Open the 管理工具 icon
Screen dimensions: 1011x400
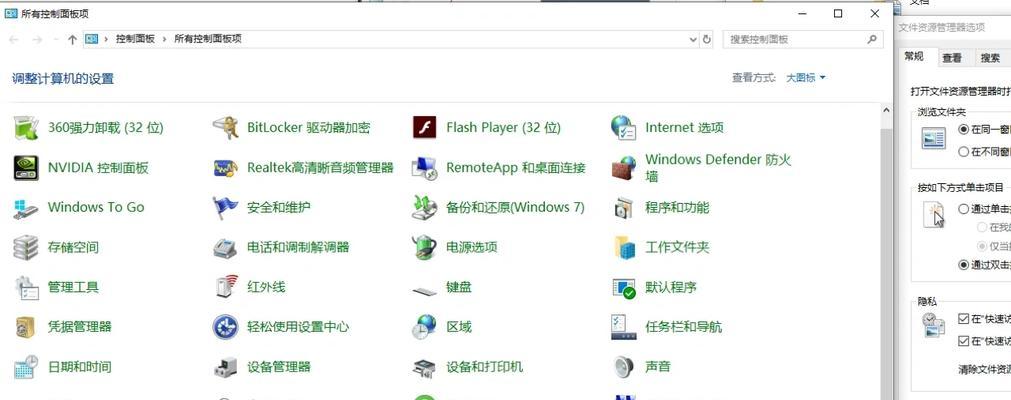[26, 288]
